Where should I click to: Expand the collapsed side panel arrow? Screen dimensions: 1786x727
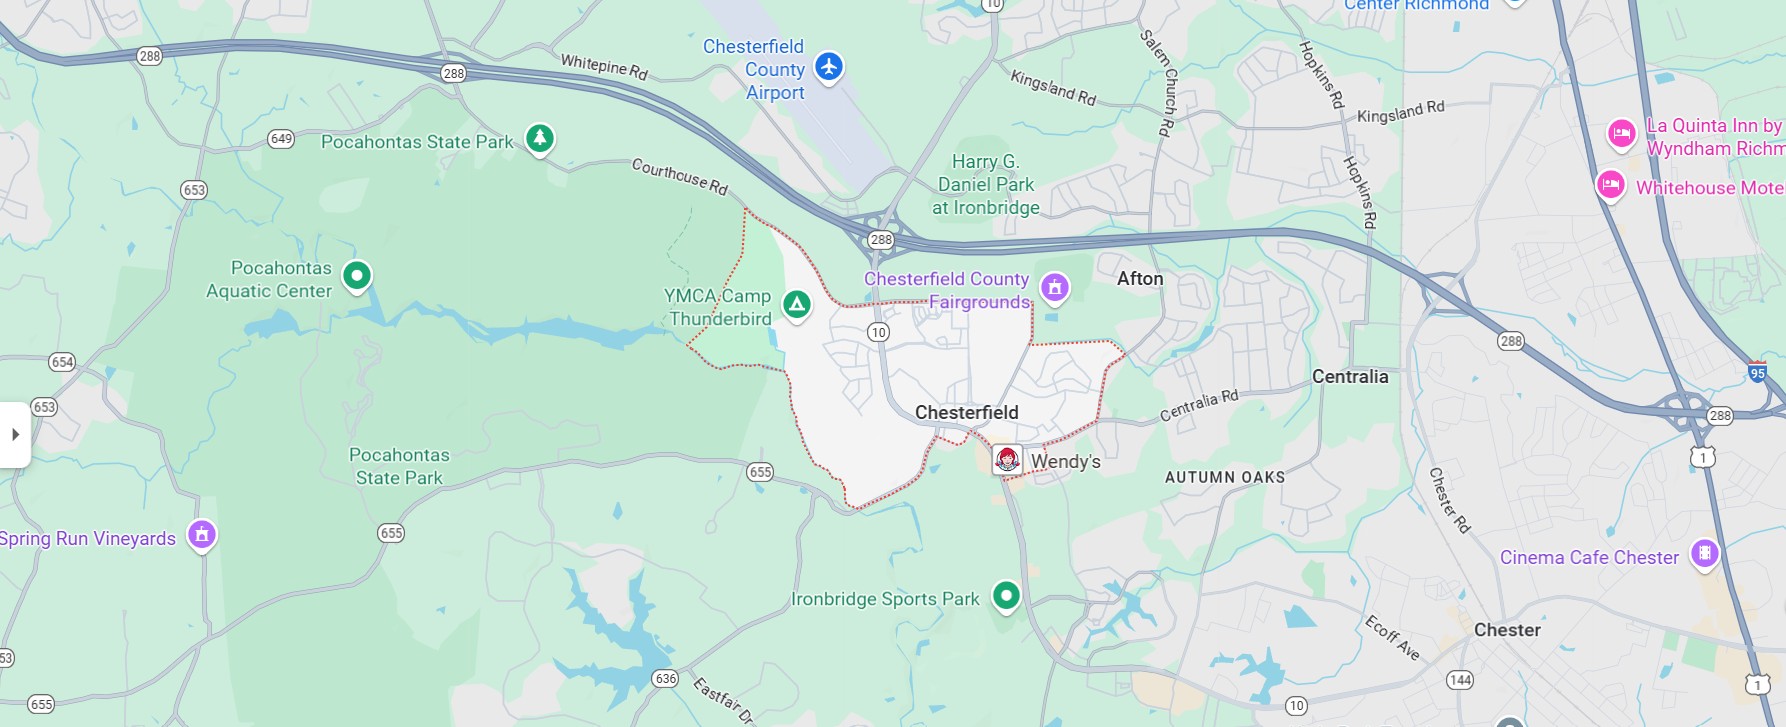[x=15, y=434]
